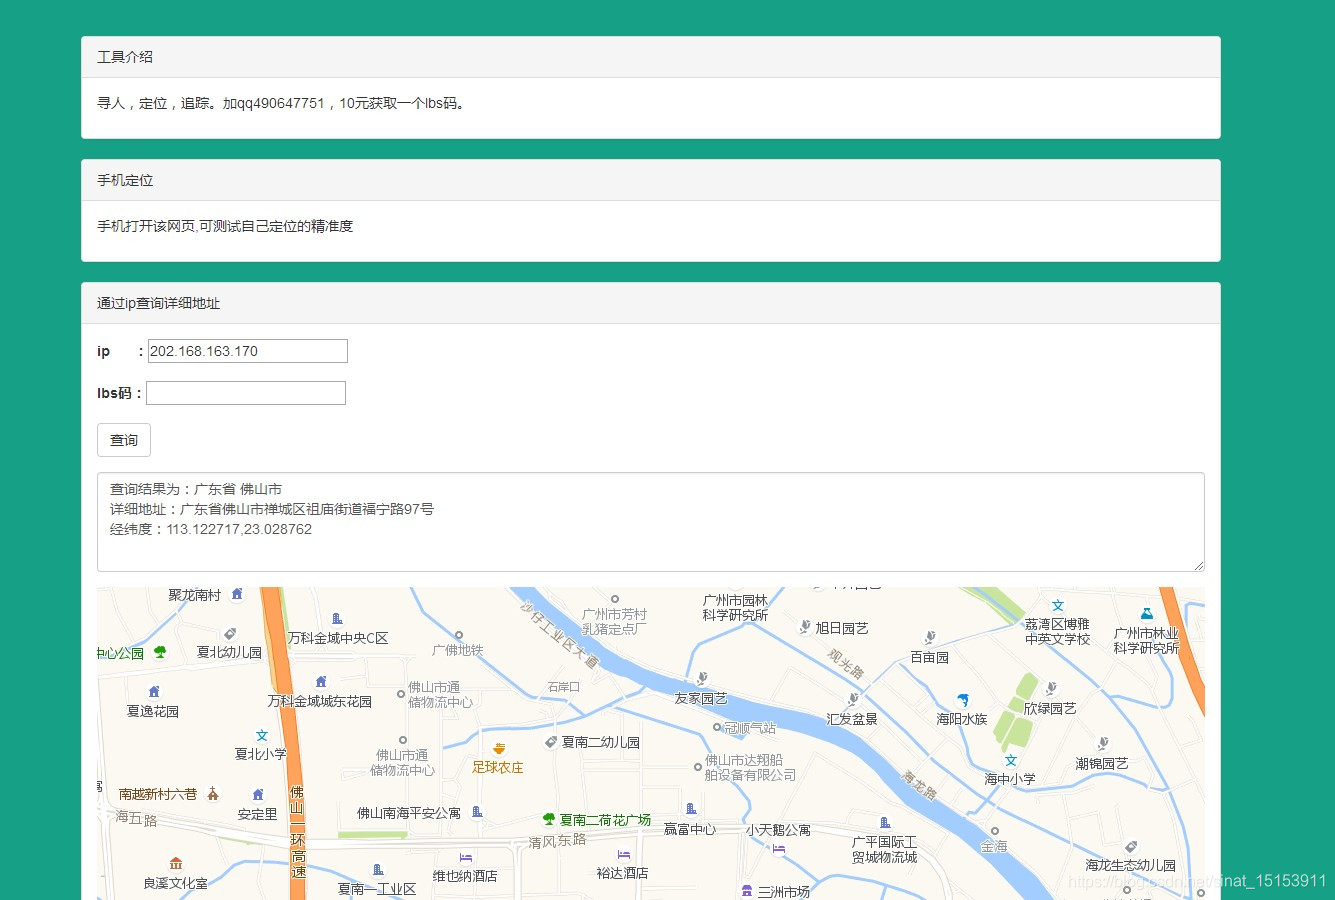
Task: Click the blue icon above 广州市林业科学研究所
Action: (1147, 613)
